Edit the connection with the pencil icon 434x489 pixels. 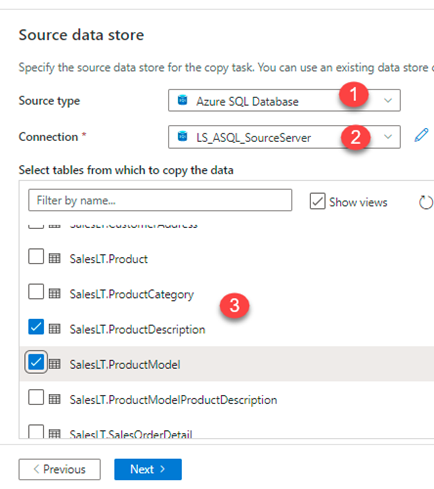[421, 136]
